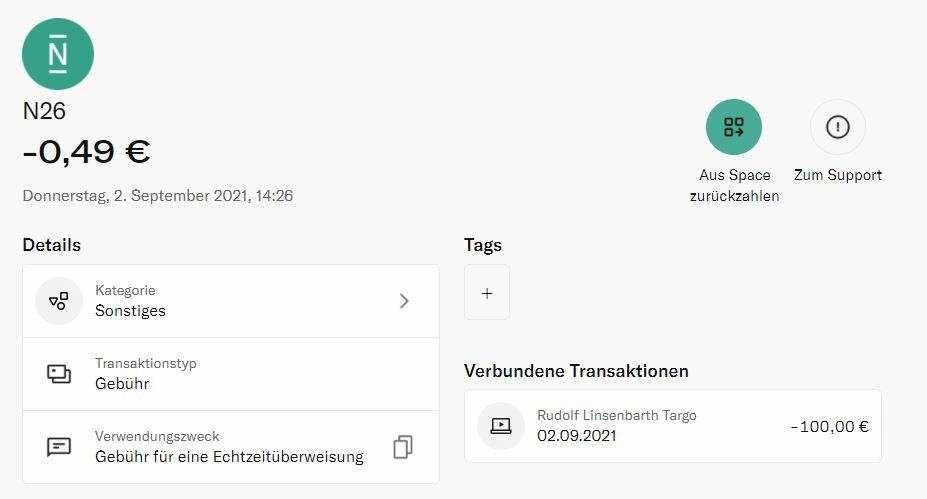Click the Kategorie shapes icon
Screen dimensions: 927x499
(59, 301)
